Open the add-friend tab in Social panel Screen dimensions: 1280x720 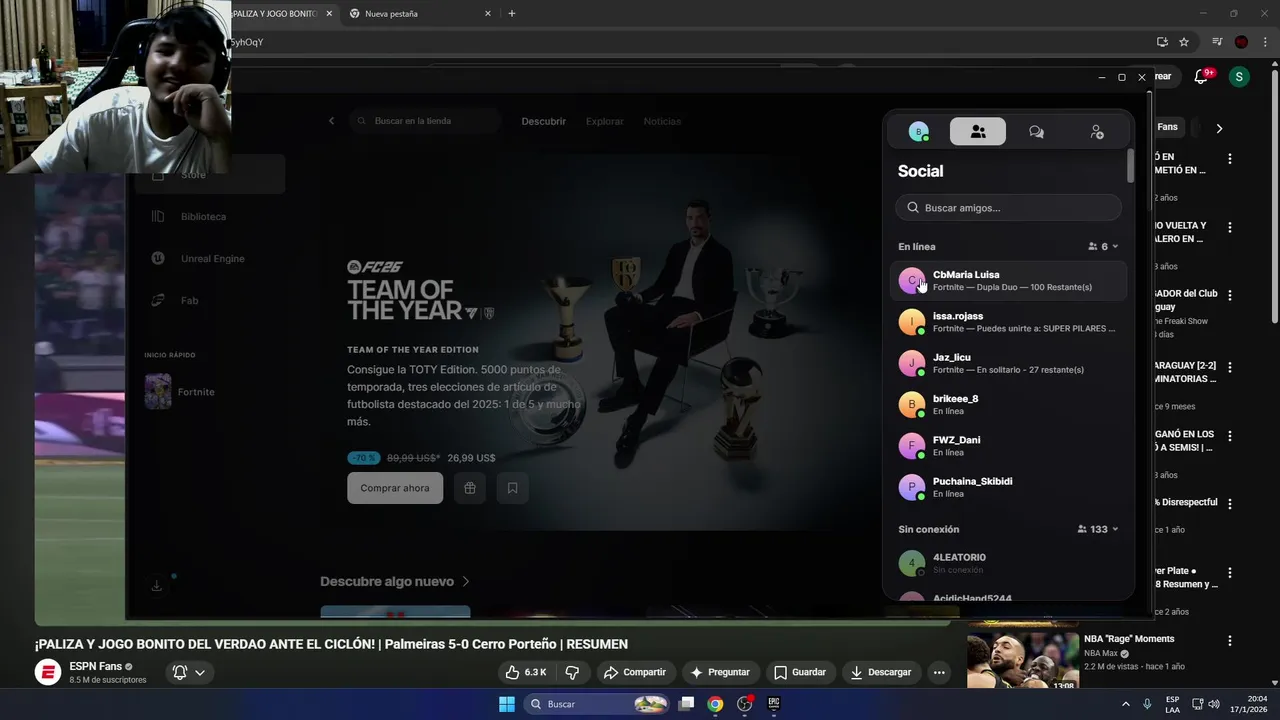tap(1097, 132)
